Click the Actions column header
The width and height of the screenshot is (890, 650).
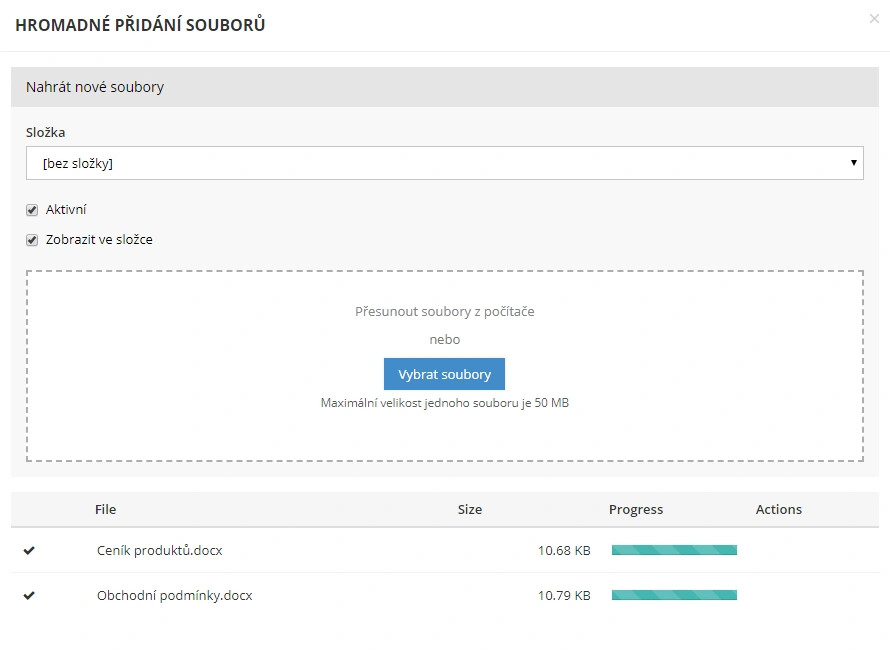click(x=778, y=509)
